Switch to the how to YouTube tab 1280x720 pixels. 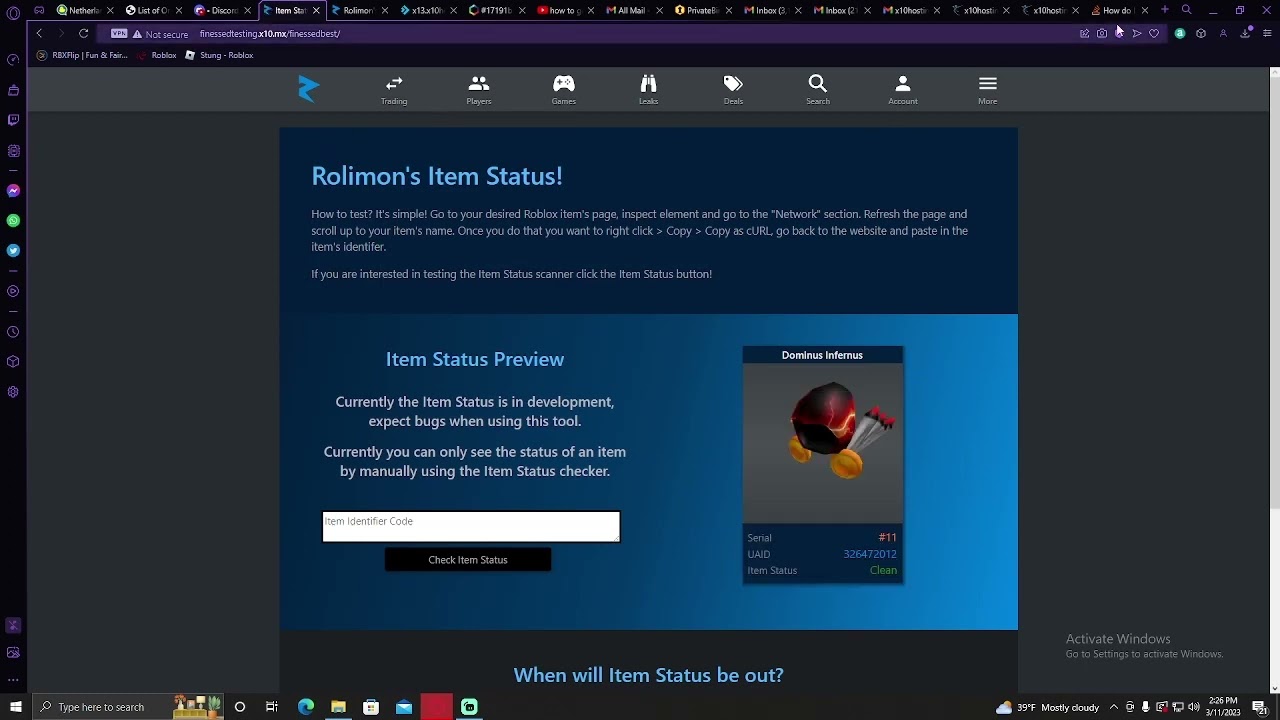[564, 10]
